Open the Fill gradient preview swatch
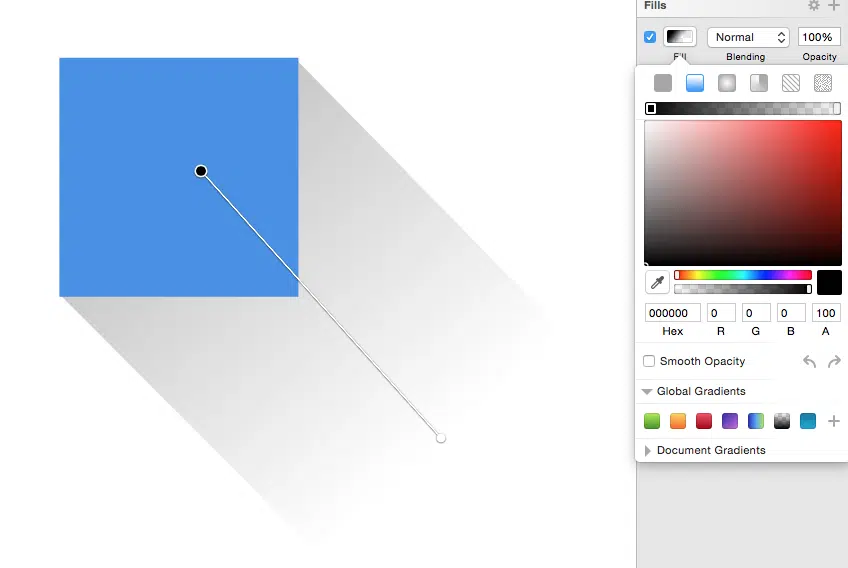The height and width of the screenshot is (568, 848). click(680, 37)
